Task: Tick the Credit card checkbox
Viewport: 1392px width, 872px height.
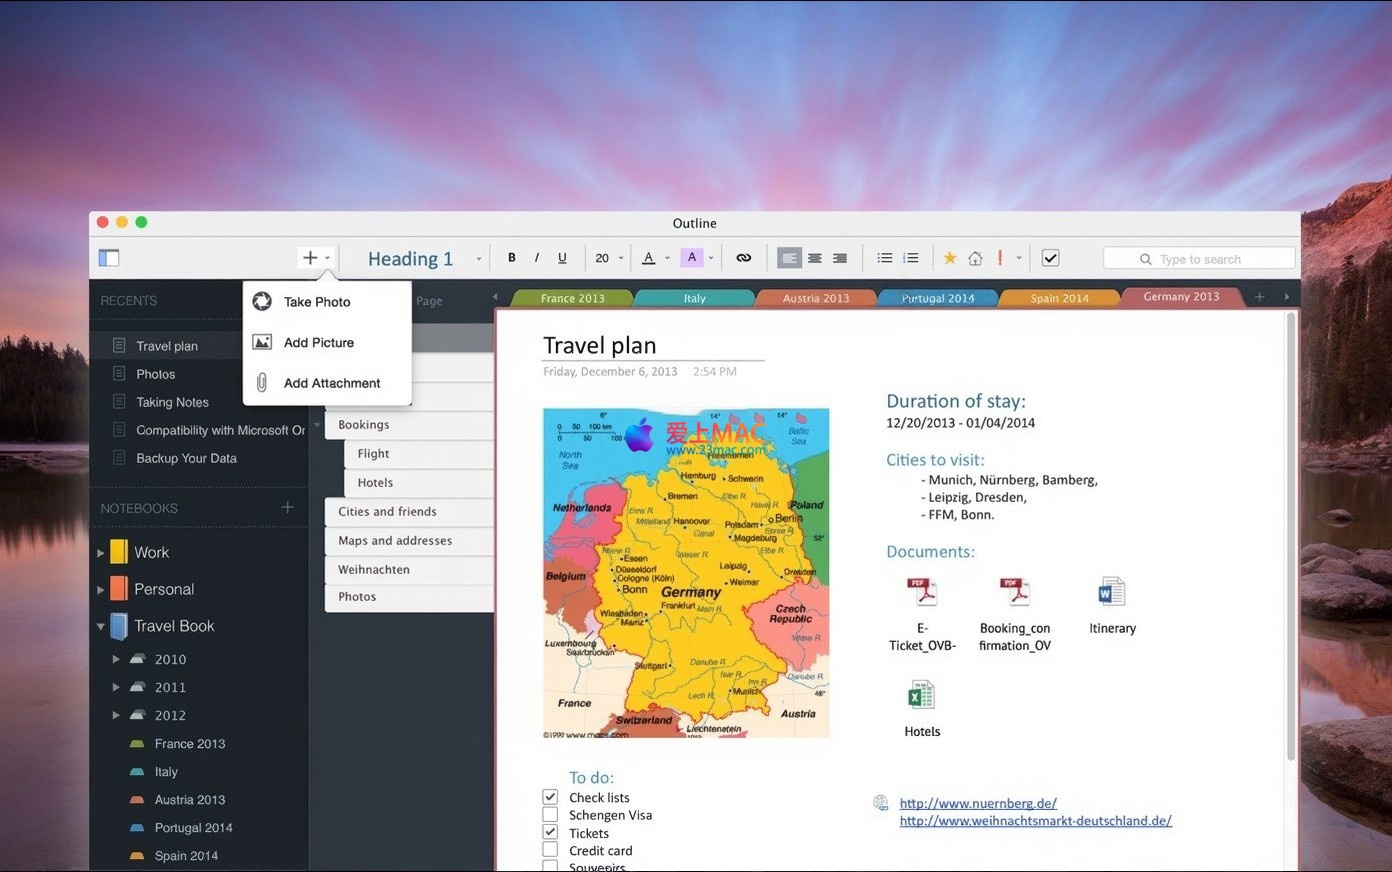Action: 550,850
